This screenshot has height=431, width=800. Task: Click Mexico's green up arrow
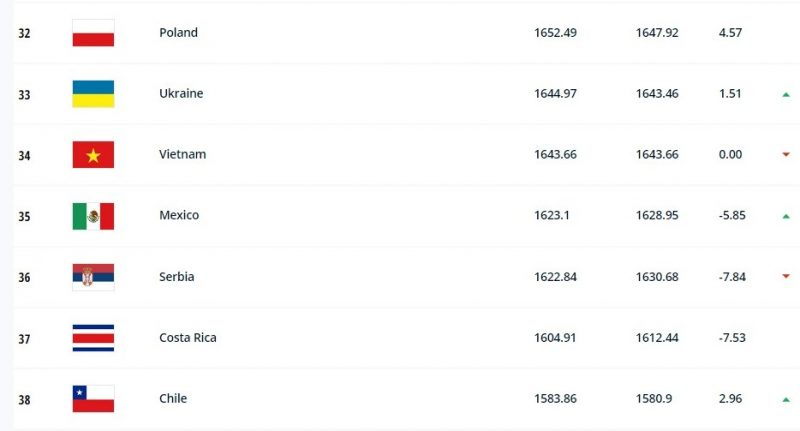[x=786, y=216]
